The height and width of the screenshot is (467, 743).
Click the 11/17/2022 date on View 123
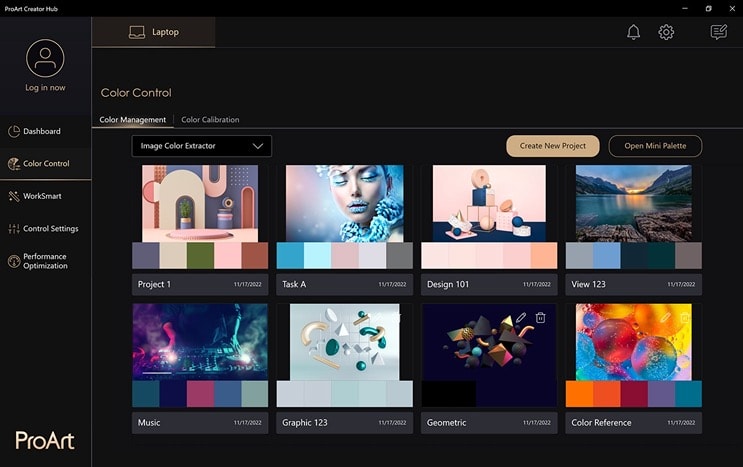coord(681,284)
